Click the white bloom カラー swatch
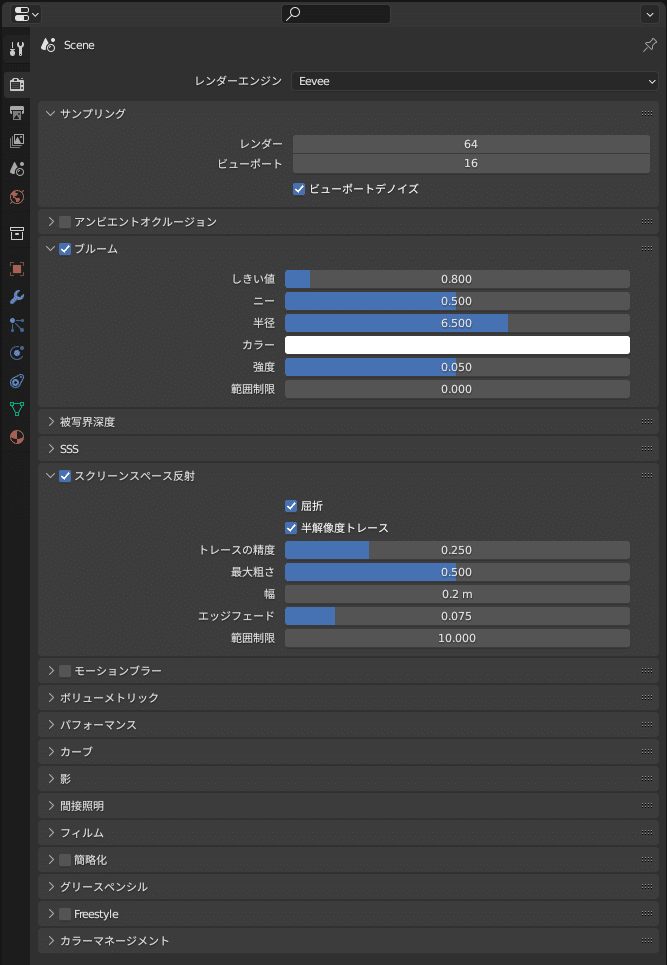The width and height of the screenshot is (667, 965). pyautogui.click(x=457, y=345)
